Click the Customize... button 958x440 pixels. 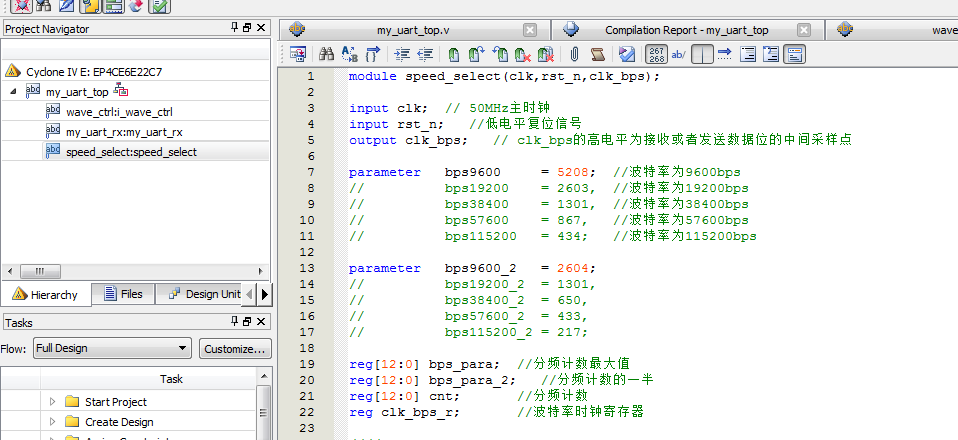click(234, 348)
